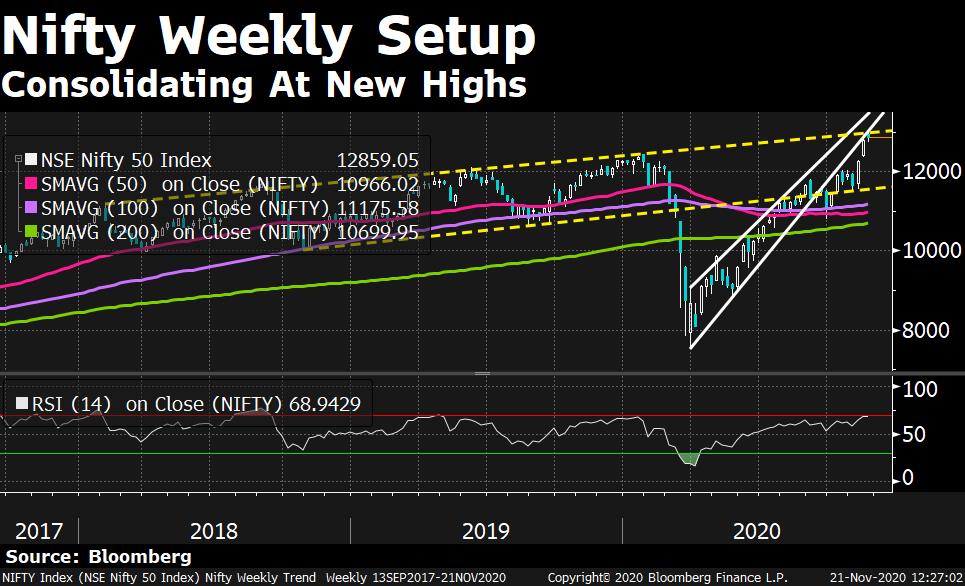Click the pink SMAVG (50) legend swatch
This screenshot has width=965, height=586.
[x=31, y=184]
